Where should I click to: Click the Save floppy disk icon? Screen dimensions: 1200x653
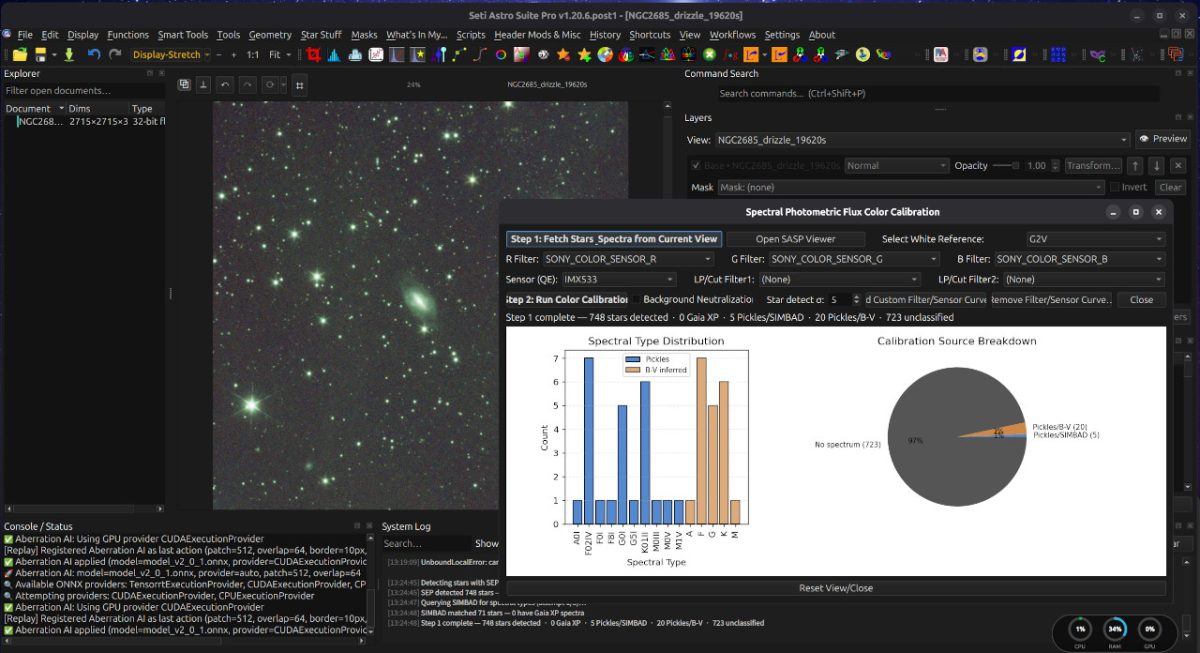click(41, 55)
